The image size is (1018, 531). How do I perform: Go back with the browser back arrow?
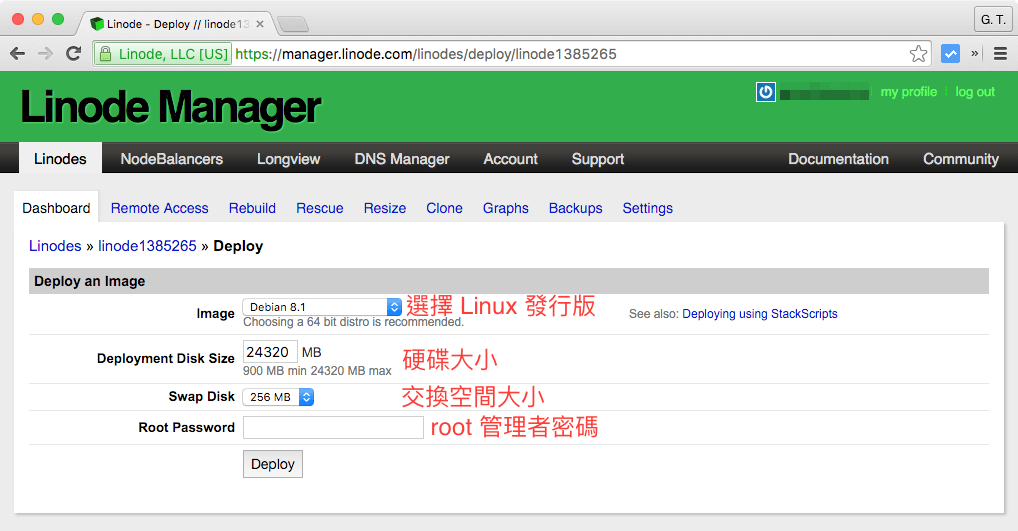click(x=18, y=54)
